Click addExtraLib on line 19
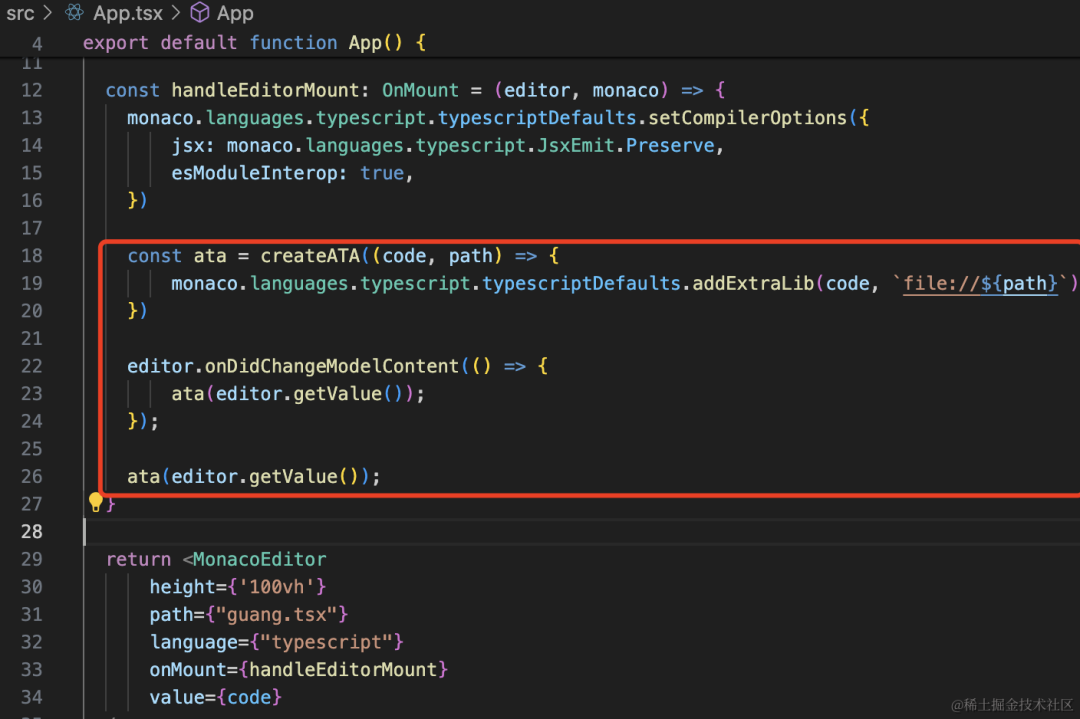The width and height of the screenshot is (1080, 719). [x=754, y=284]
